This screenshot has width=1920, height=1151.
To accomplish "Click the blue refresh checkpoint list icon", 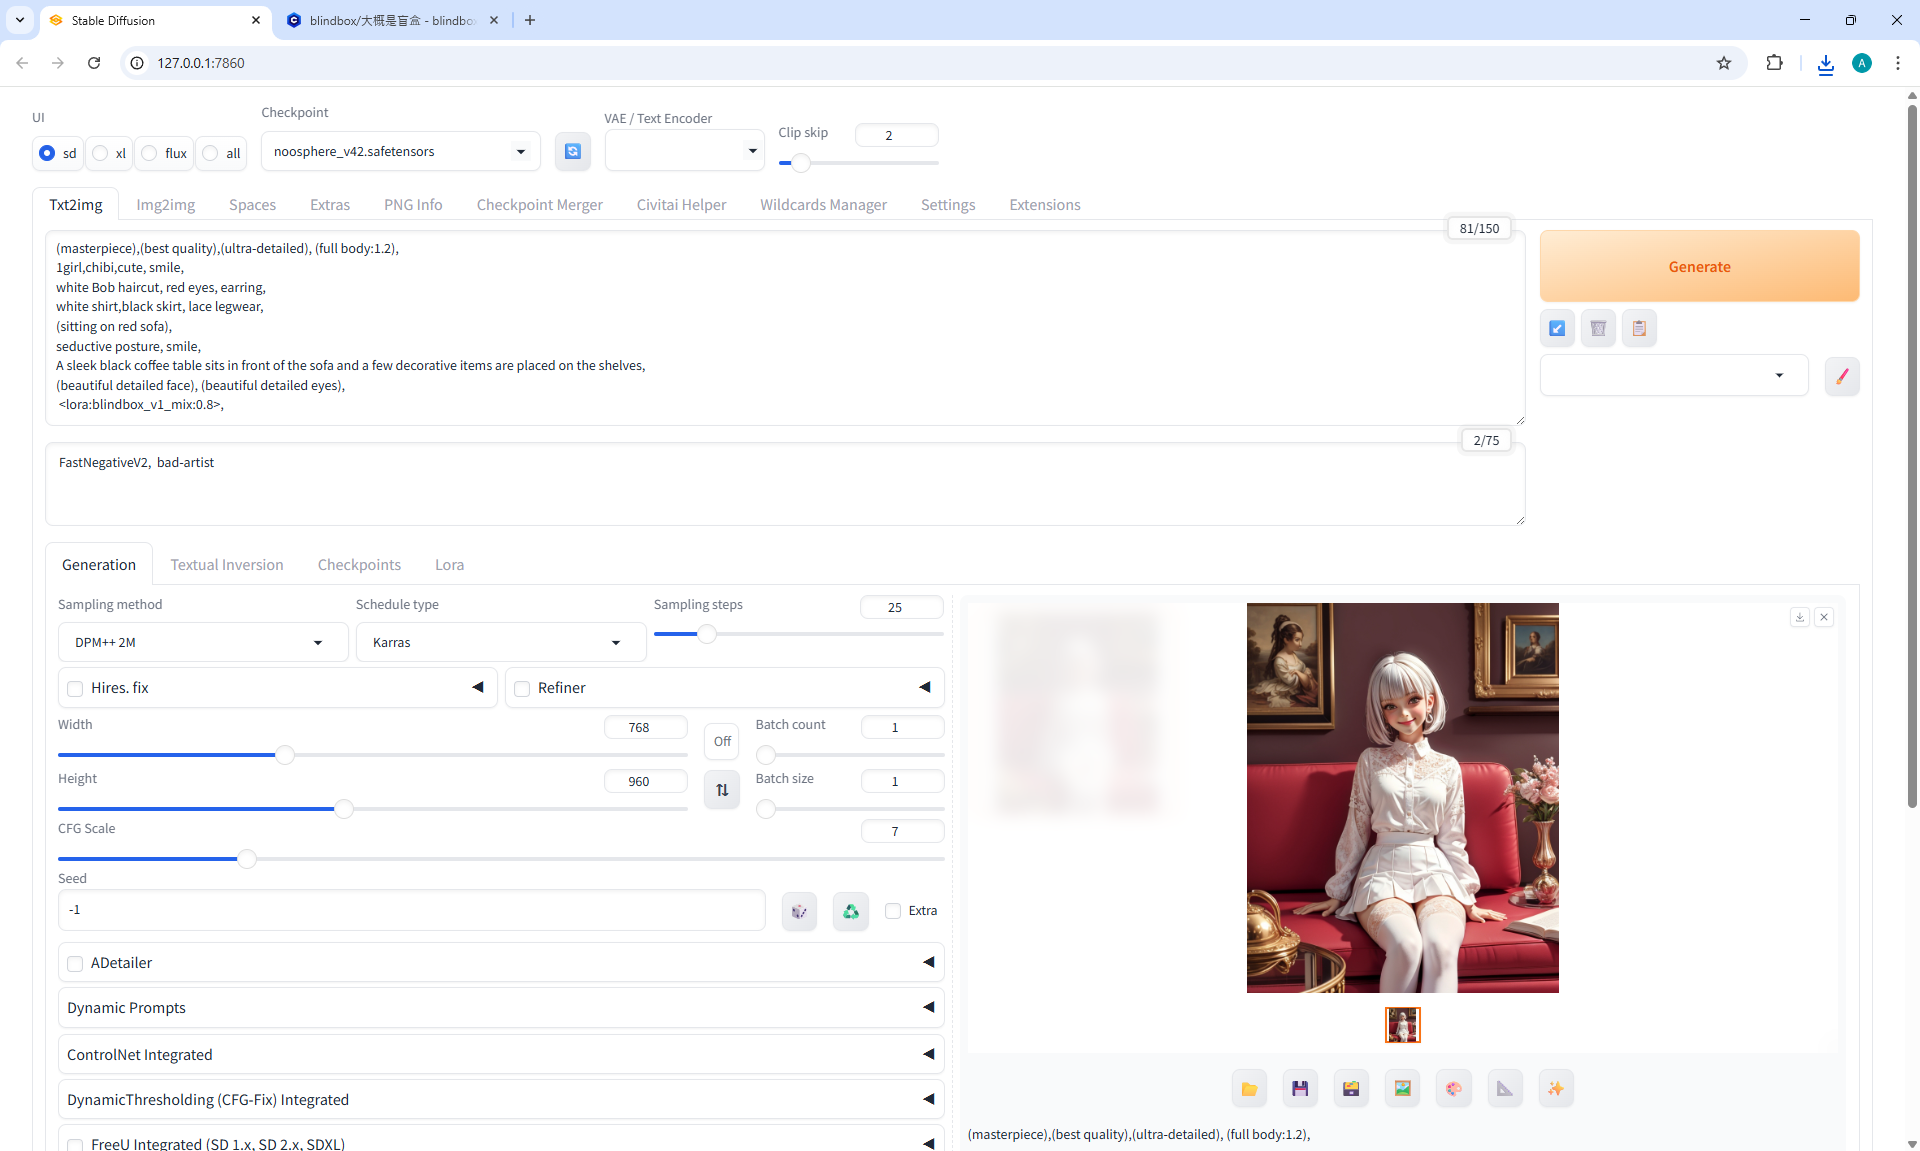I will pos(572,151).
